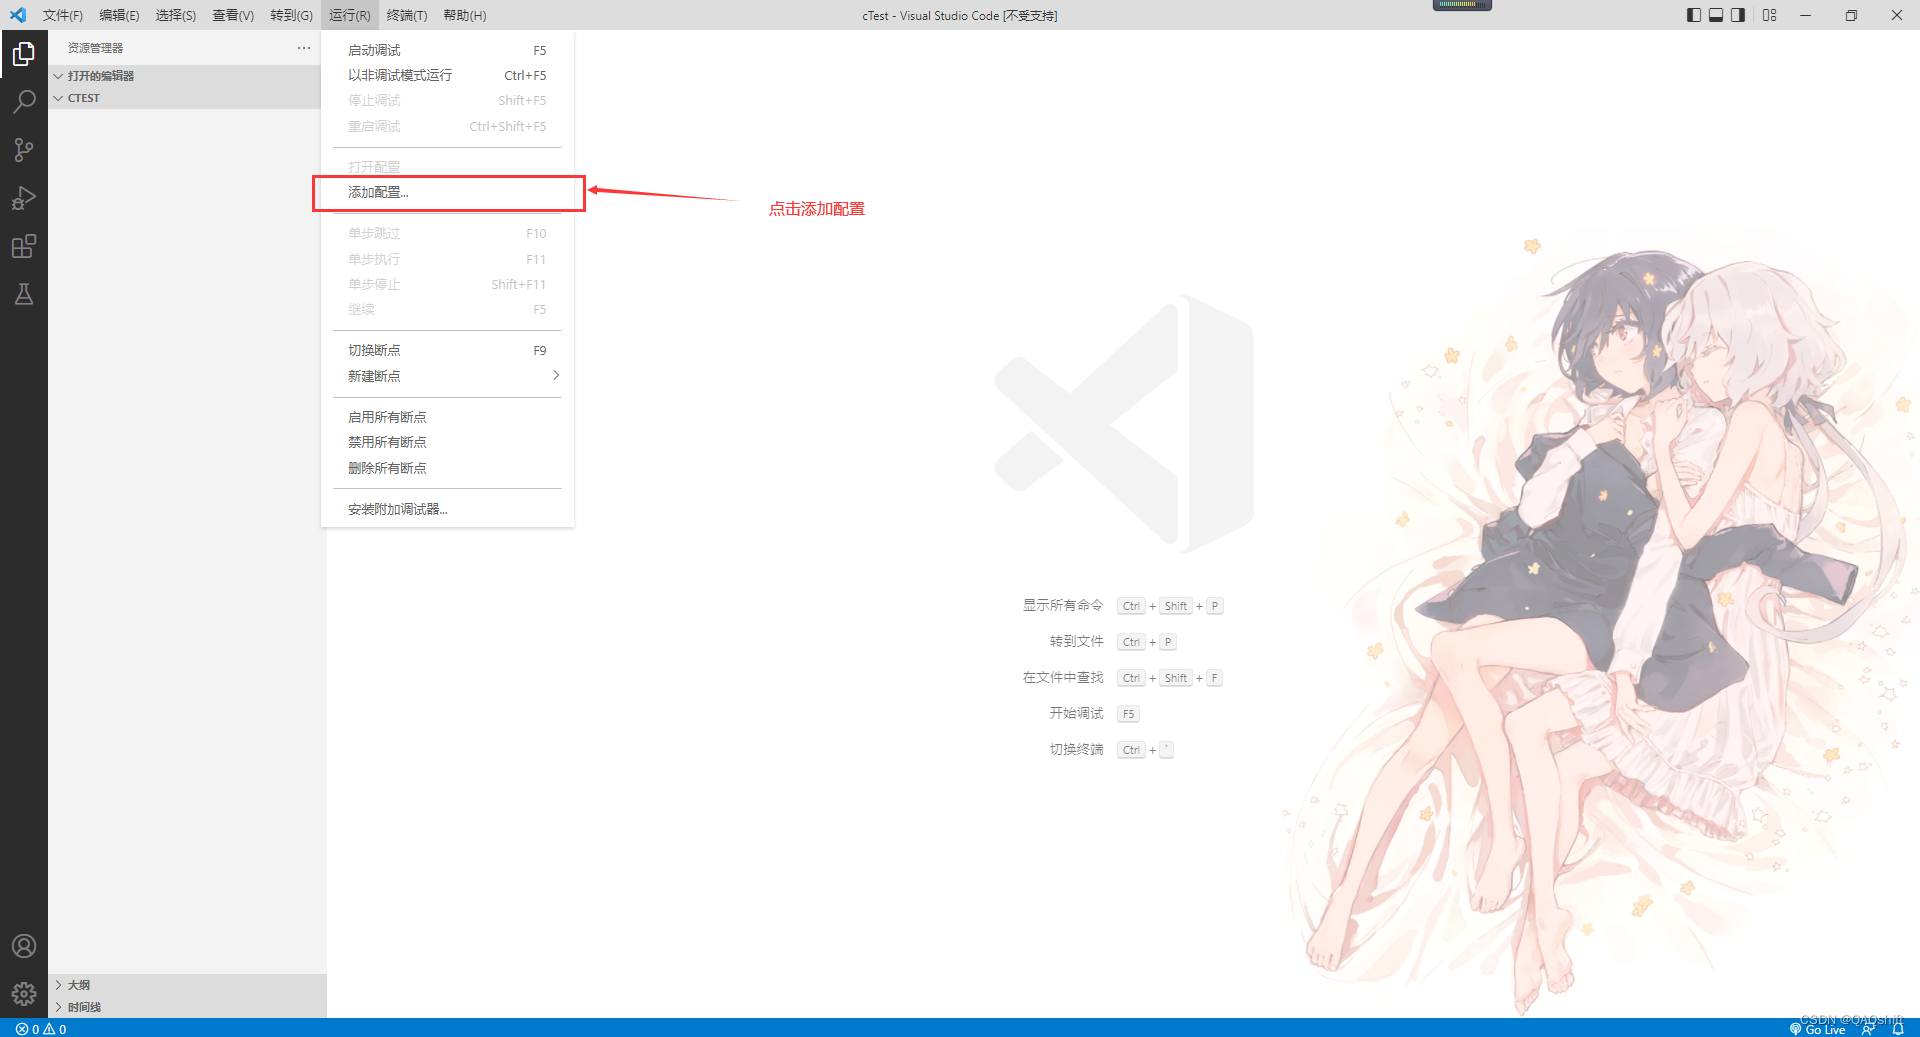1920x1037 pixels.
Task: Expand the 新建断点 submenu arrow
Action: coord(556,376)
